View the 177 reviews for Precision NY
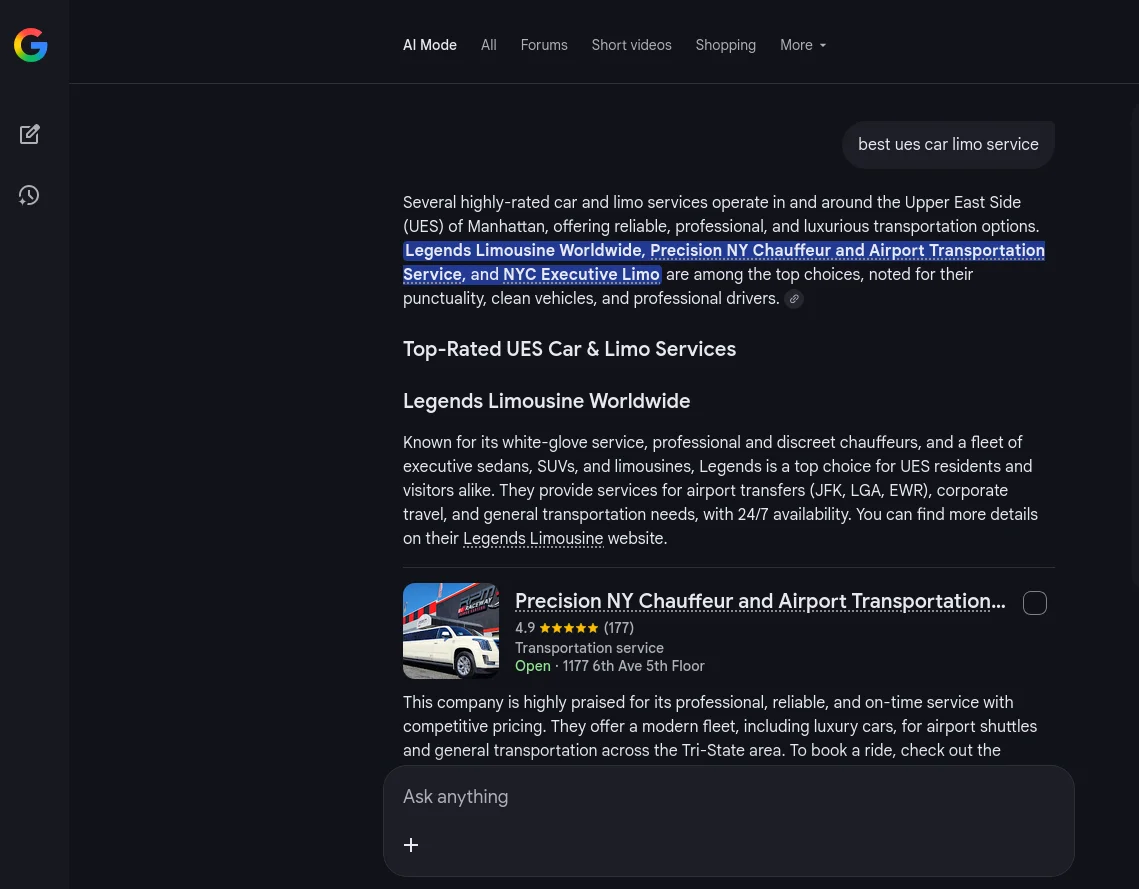 click(x=618, y=628)
